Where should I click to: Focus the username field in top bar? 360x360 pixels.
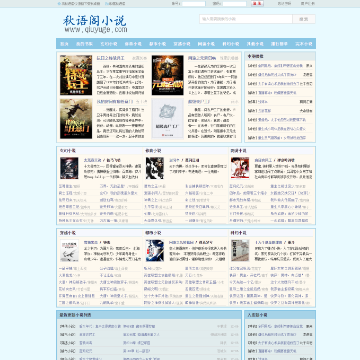pyautogui.click(x=194, y=4)
